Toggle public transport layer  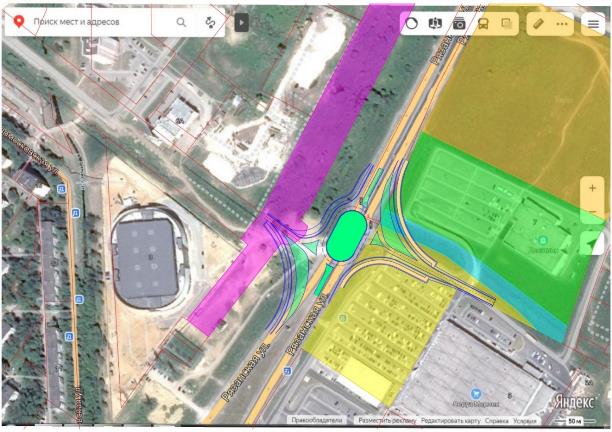coord(483,23)
